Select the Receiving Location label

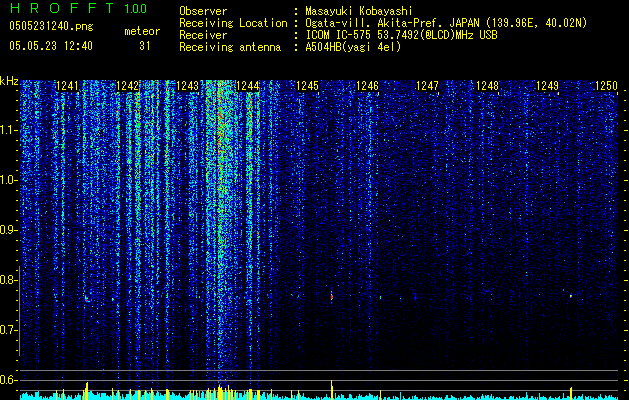click(233, 23)
